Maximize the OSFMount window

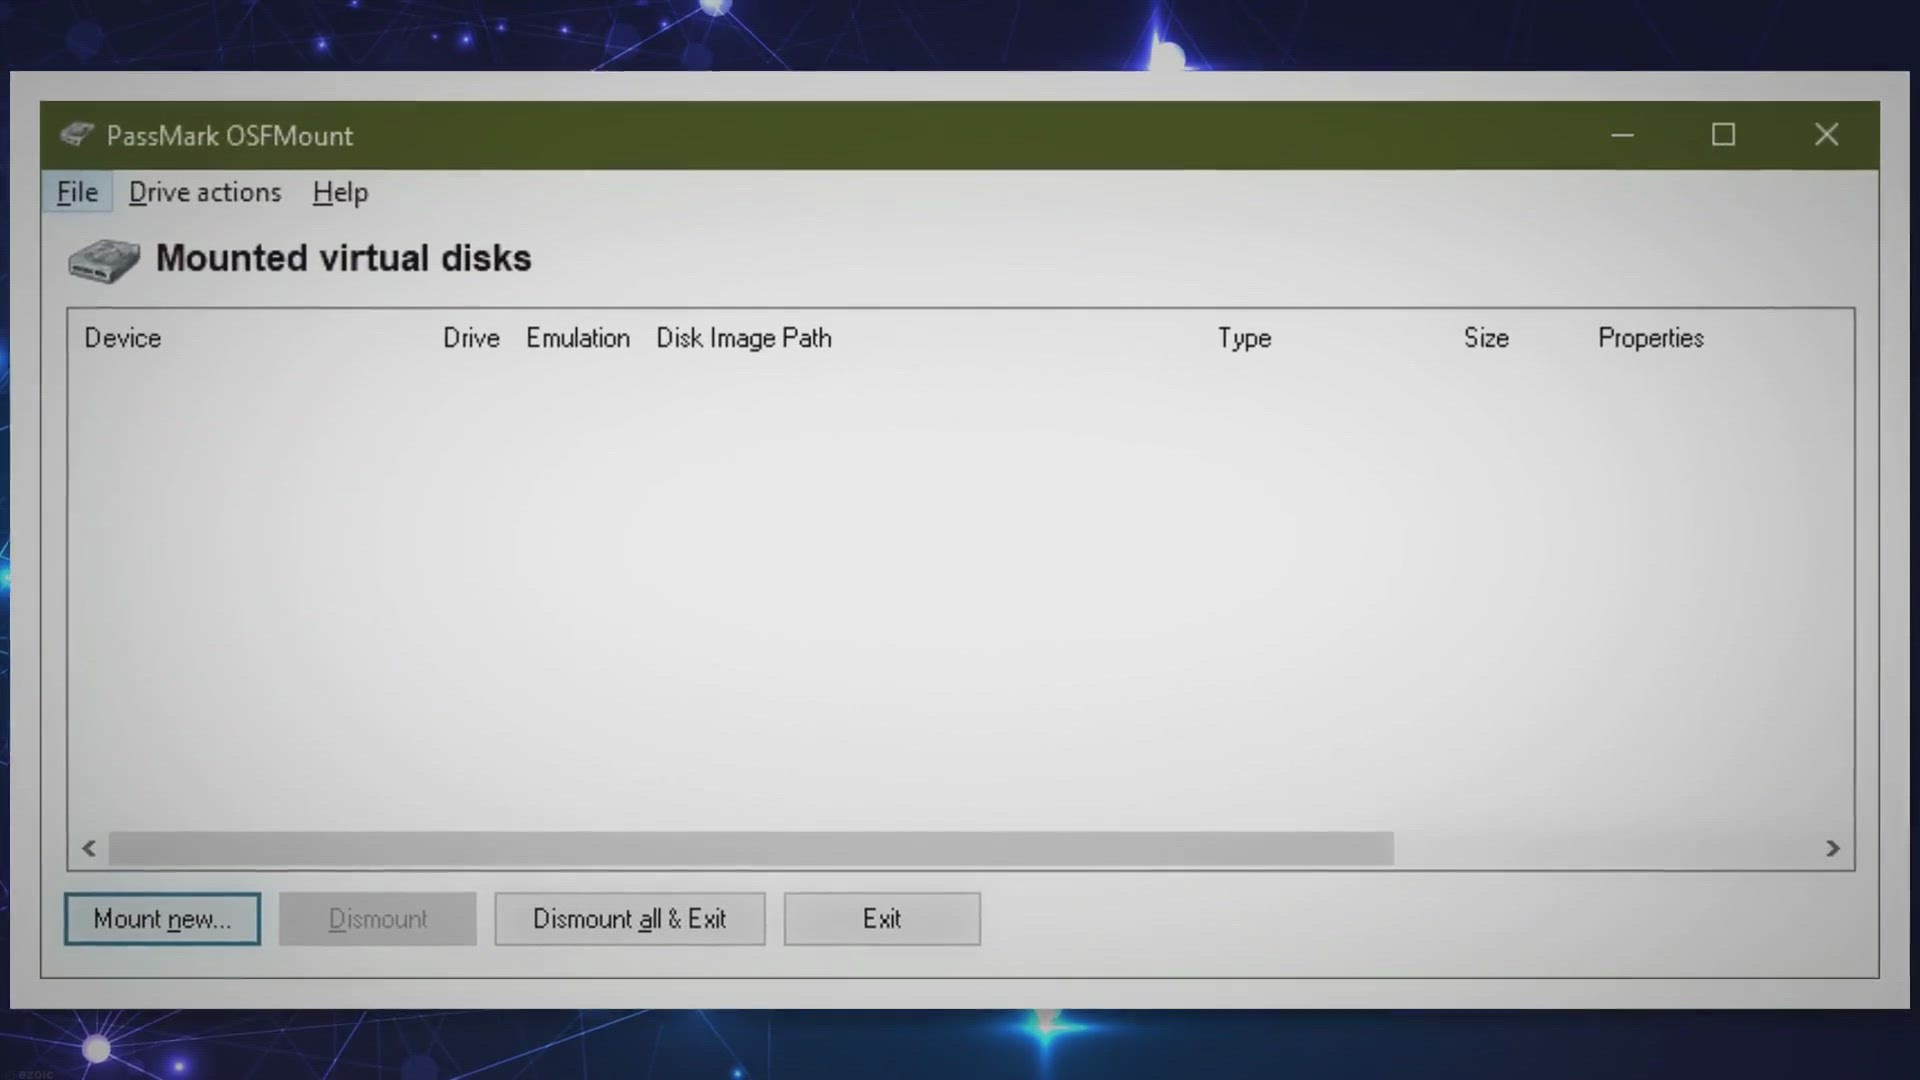pos(1723,135)
